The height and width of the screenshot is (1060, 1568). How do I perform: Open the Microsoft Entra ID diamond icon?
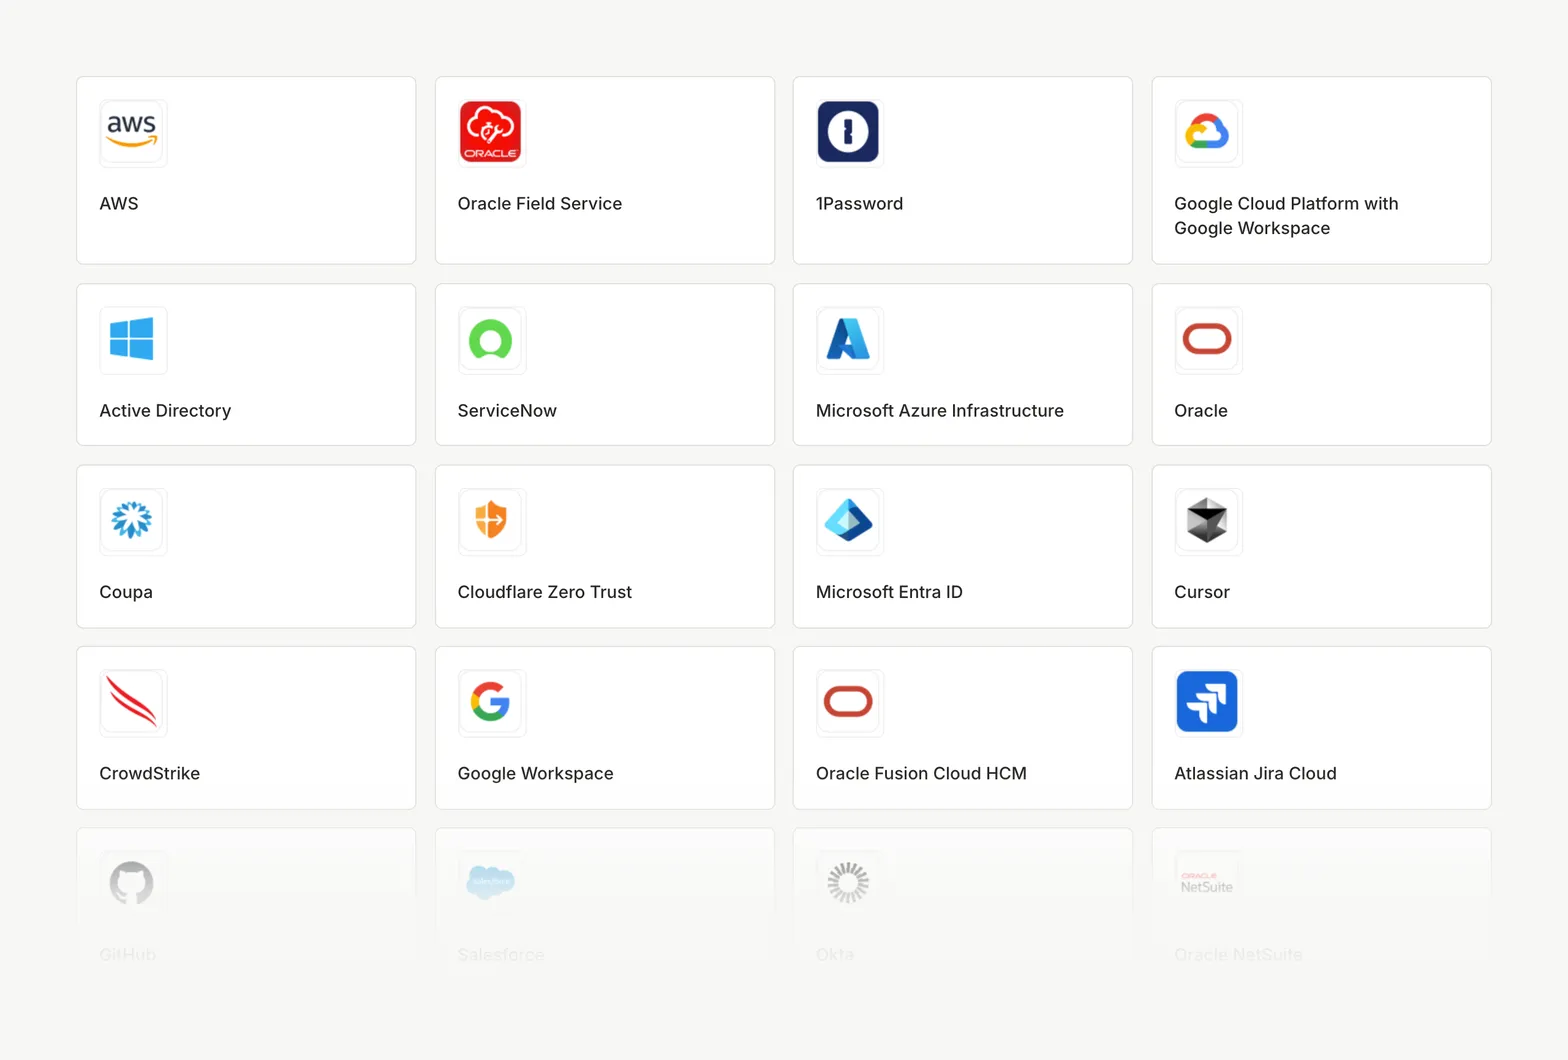[848, 520]
